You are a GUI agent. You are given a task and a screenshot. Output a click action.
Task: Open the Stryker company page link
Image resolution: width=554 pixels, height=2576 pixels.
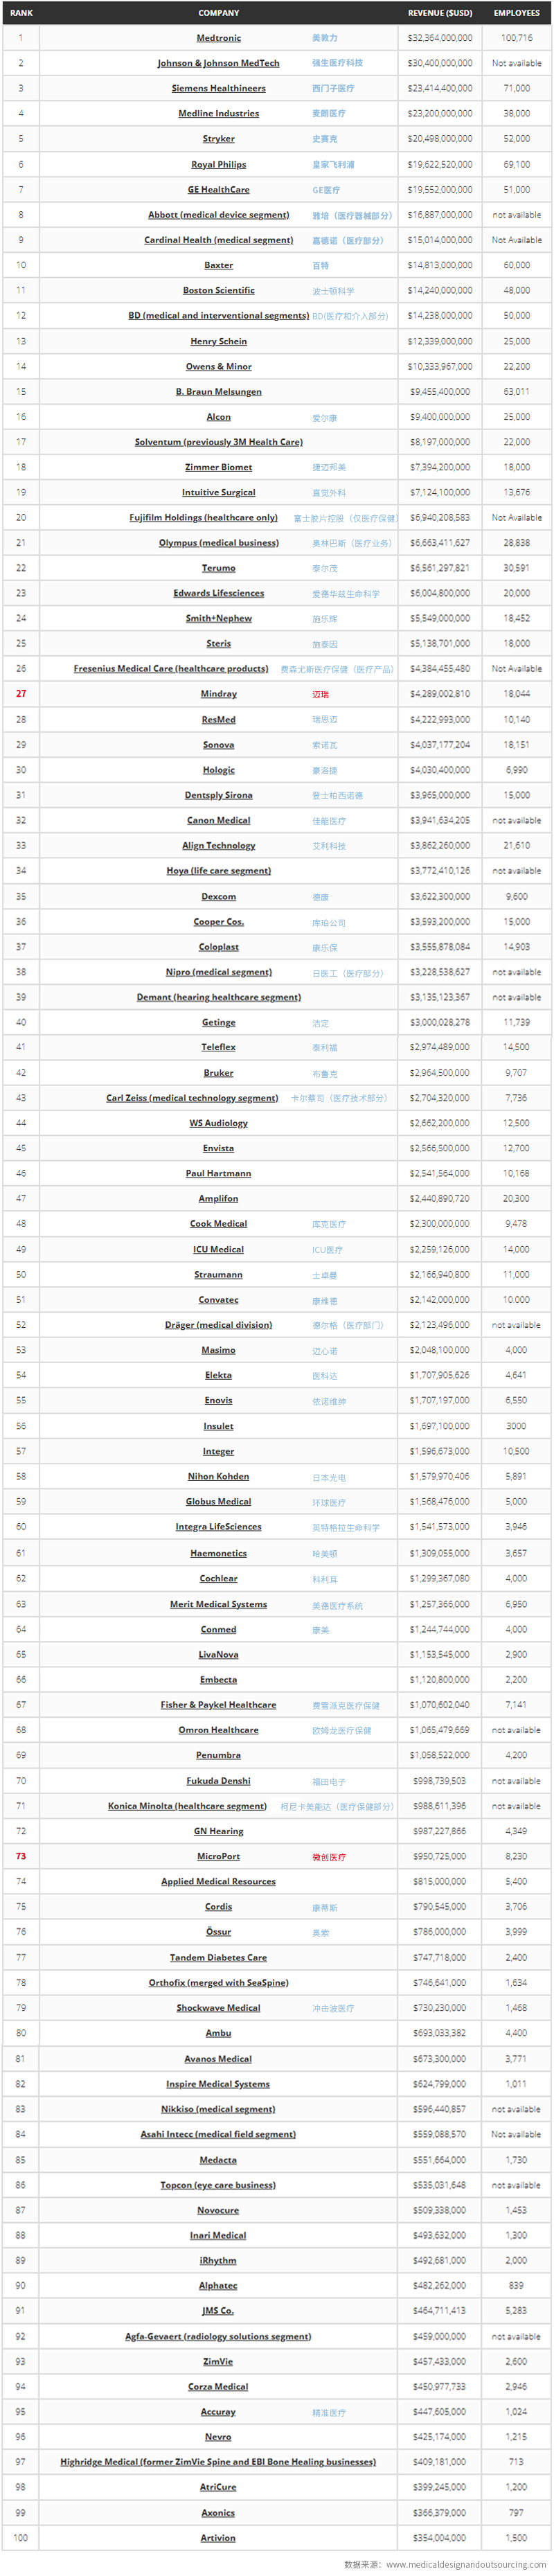click(218, 139)
